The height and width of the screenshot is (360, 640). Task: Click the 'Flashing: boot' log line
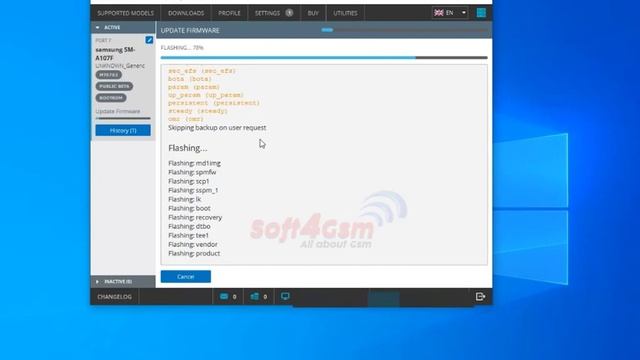[189, 208]
